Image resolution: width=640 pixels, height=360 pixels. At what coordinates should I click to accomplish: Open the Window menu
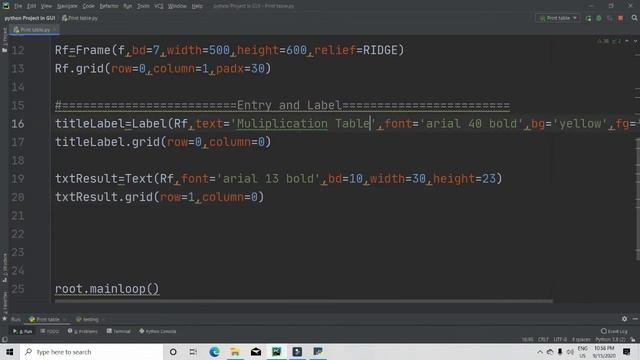click(x=177, y=6)
